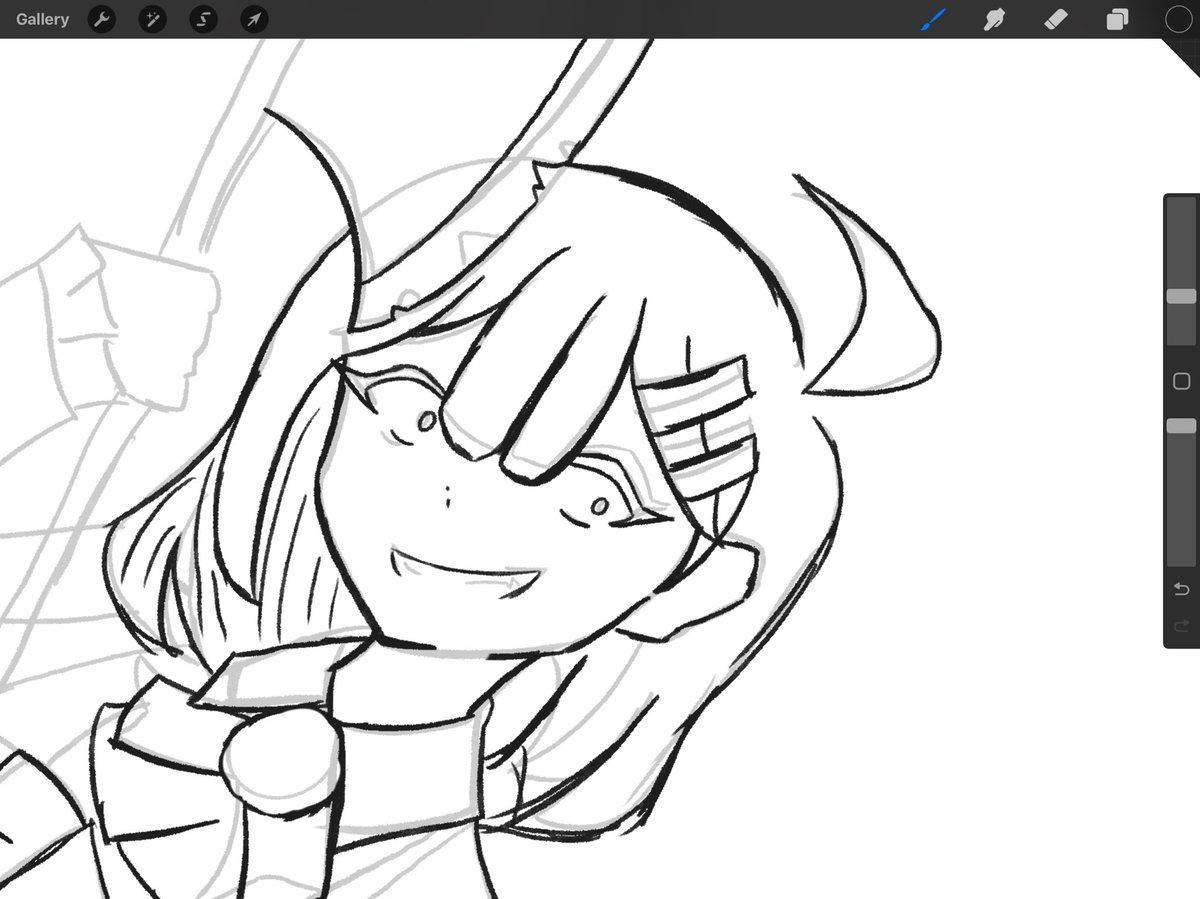Activate the Selection tool
Viewport: 1200px width, 899px height.
(203, 19)
